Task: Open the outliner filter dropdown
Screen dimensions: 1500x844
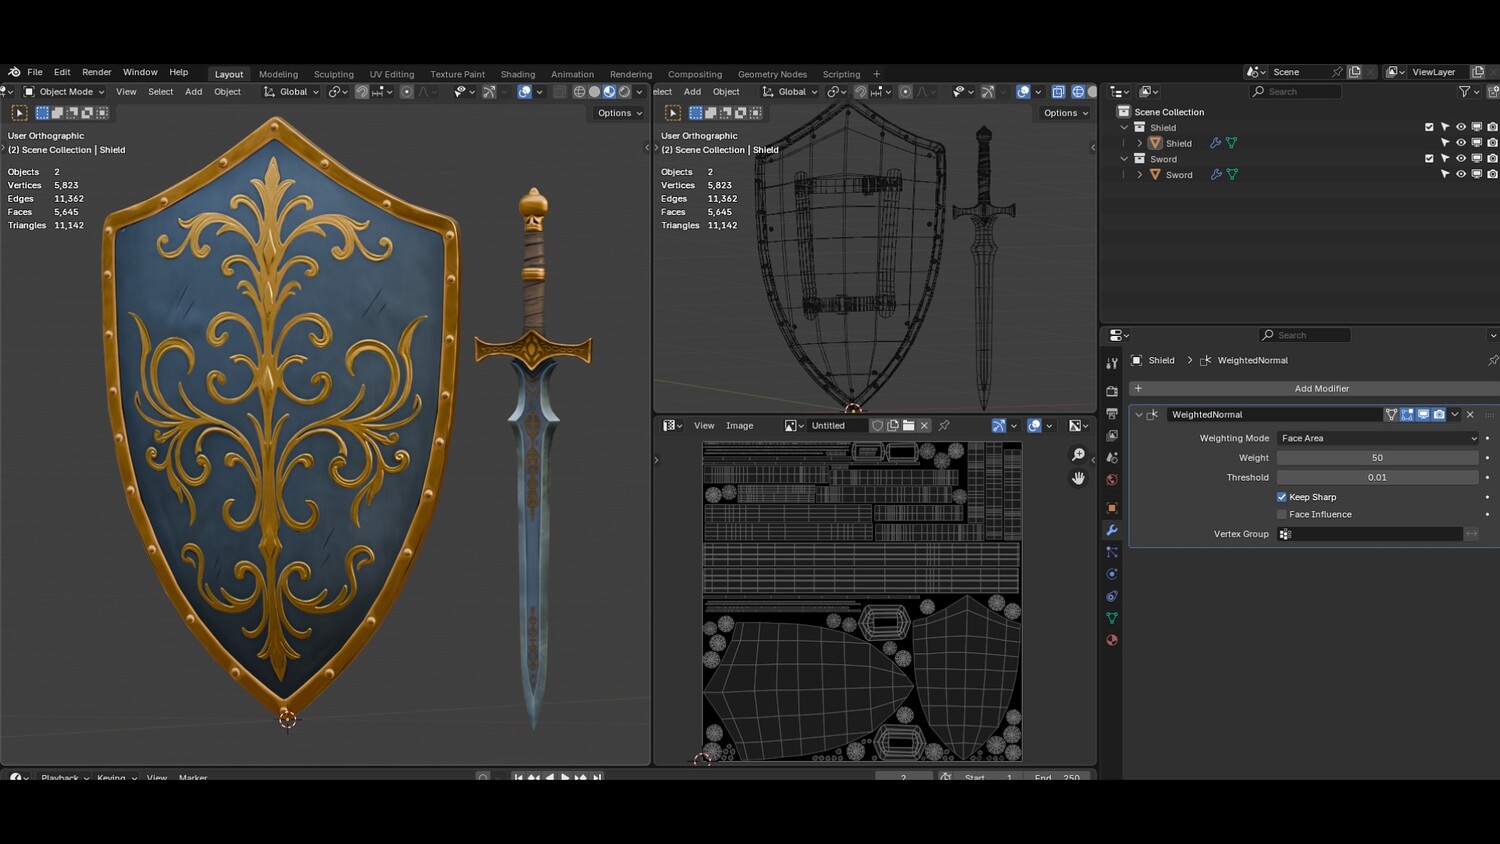Action: click(x=1468, y=92)
